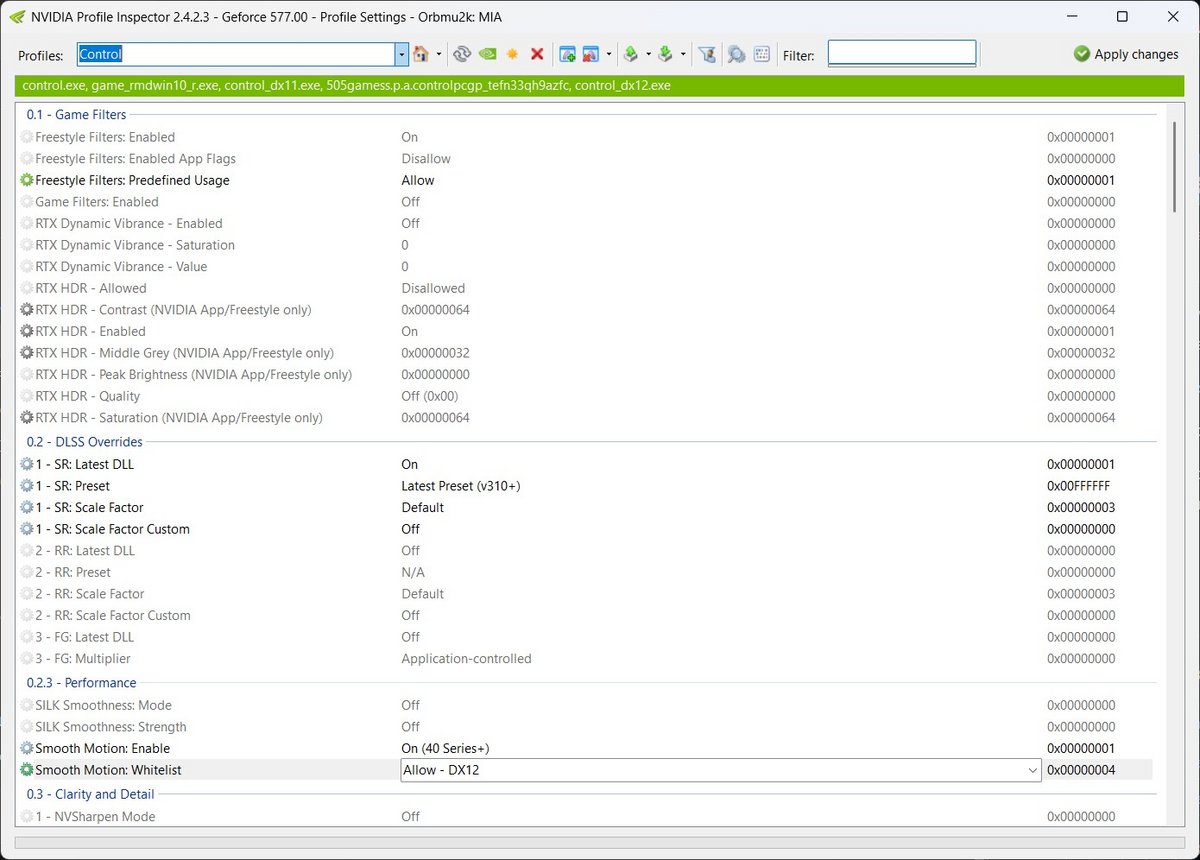Select 2 - RR: Scale Factor Custom row
1200x860 pixels.
[x=586, y=616]
